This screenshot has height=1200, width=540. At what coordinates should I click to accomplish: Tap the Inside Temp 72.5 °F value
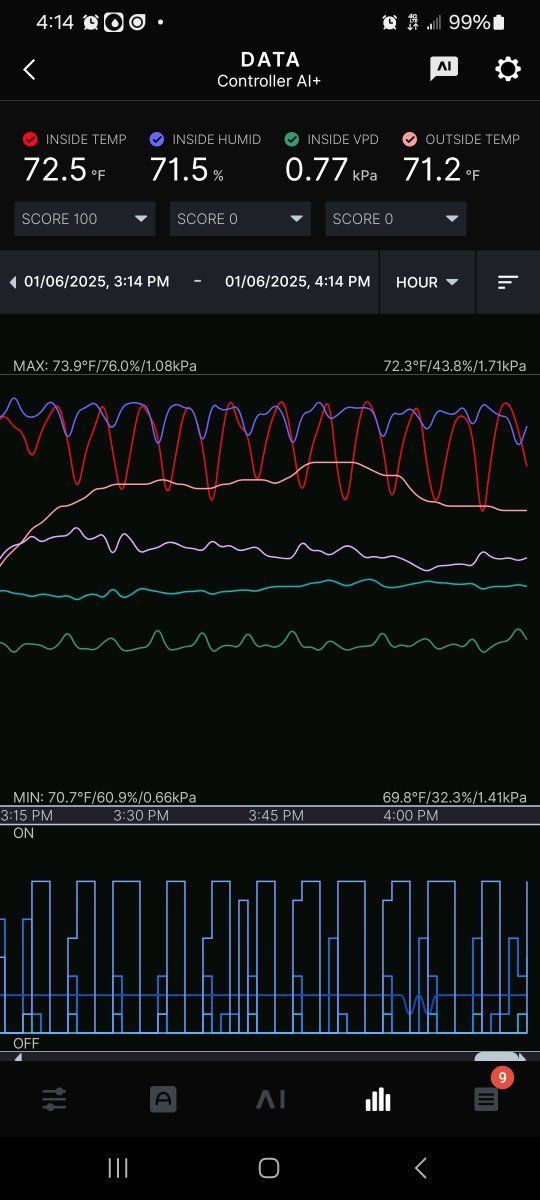64,170
